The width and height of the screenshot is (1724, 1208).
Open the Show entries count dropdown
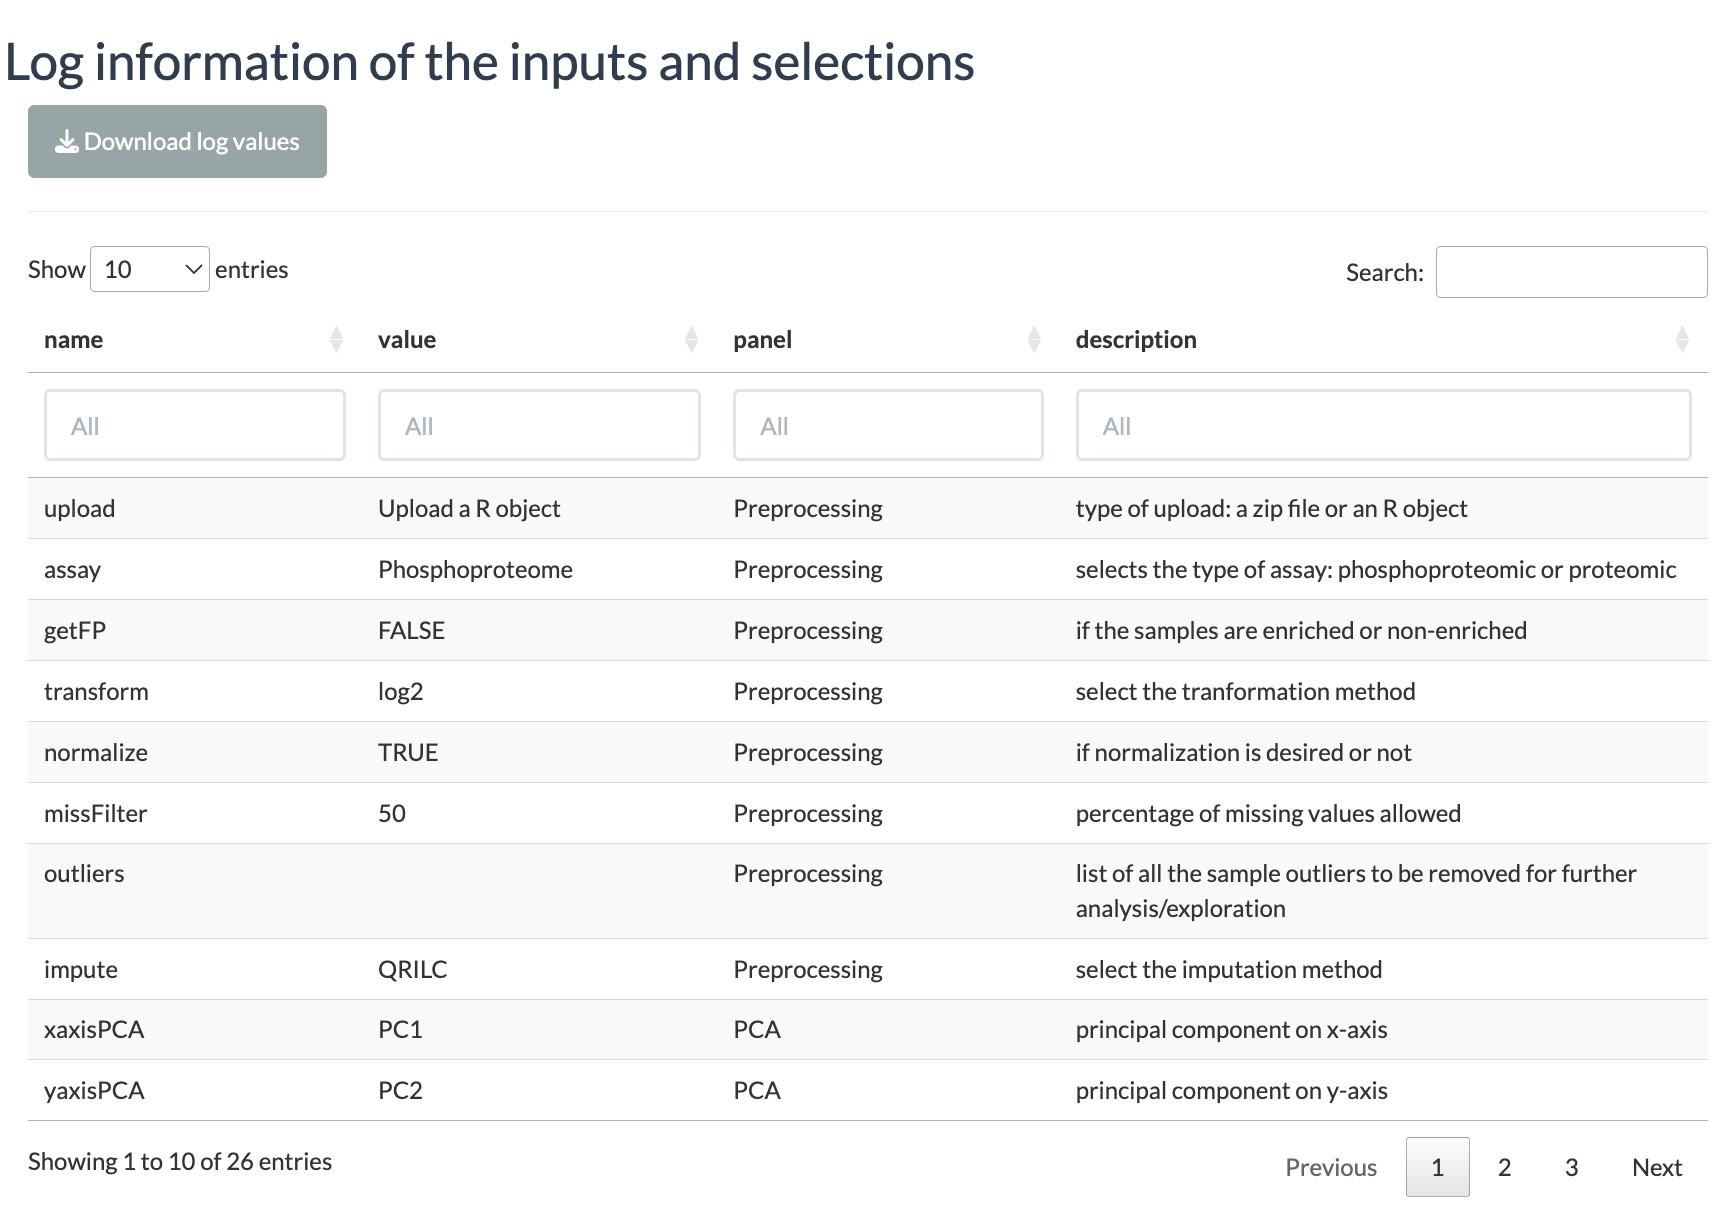coord(150,269)
